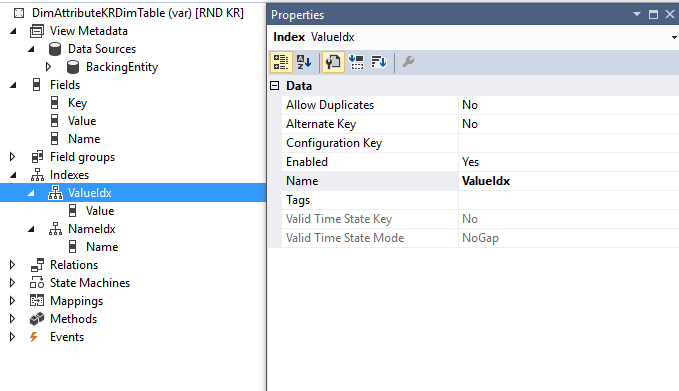Expand the Relations node
Image resolution: width=679 pixels, height=391 pixels.
coord(13,265)
